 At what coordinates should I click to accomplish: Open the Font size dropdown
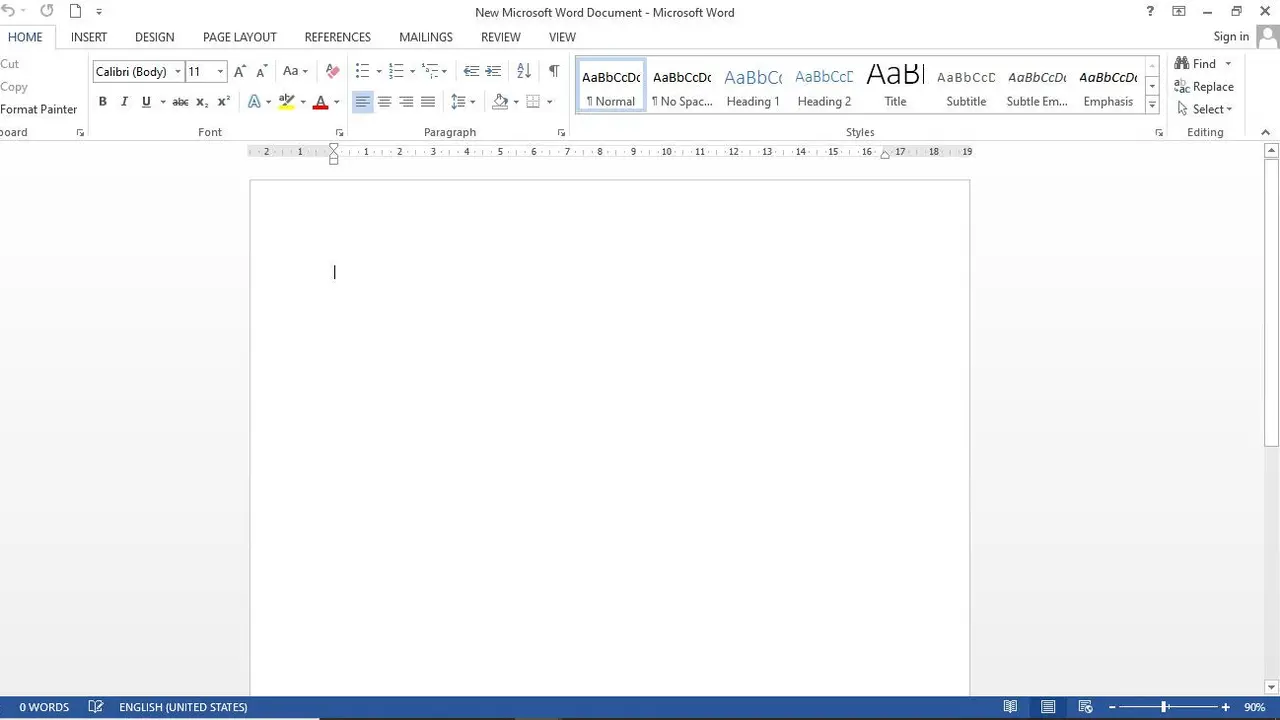[219, 71]
